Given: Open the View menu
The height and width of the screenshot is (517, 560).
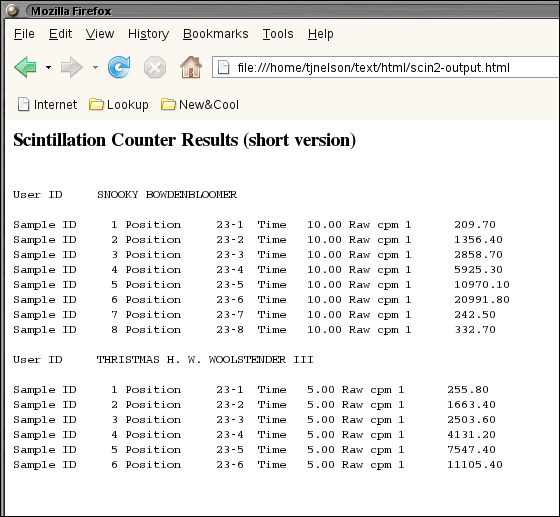Looking at the screenshot, I should point(100,34).
